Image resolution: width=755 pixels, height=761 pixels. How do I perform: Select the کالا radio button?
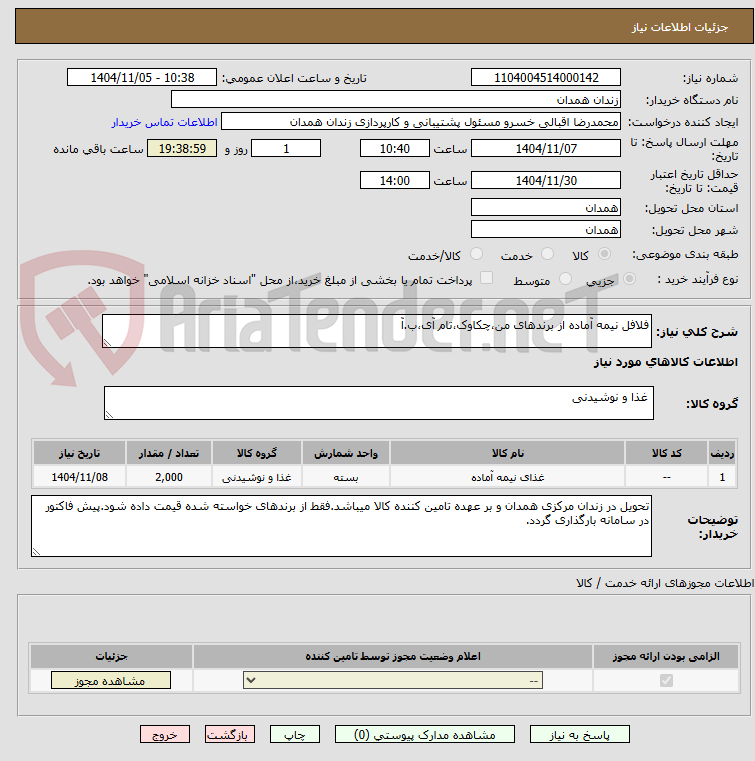(x=605, y=253)
